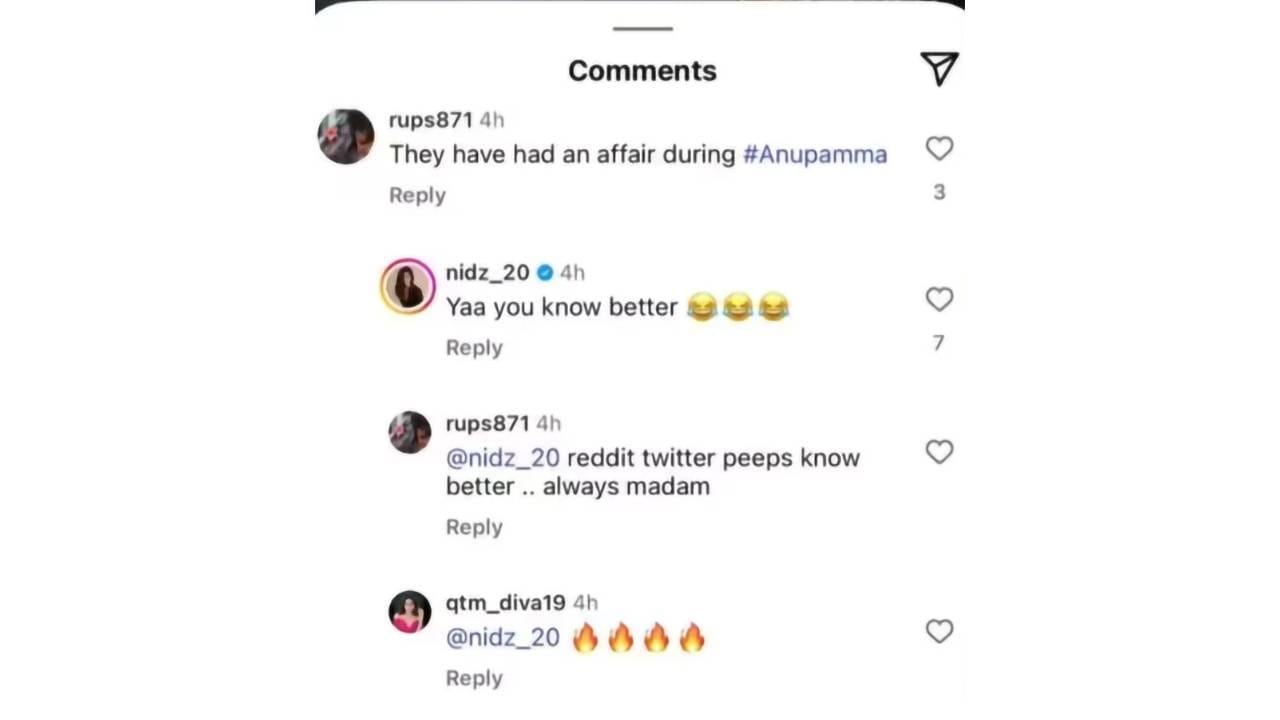Open rups871's avatar on the second reply
1280x720 pixels.
click(x=409, y=432)
